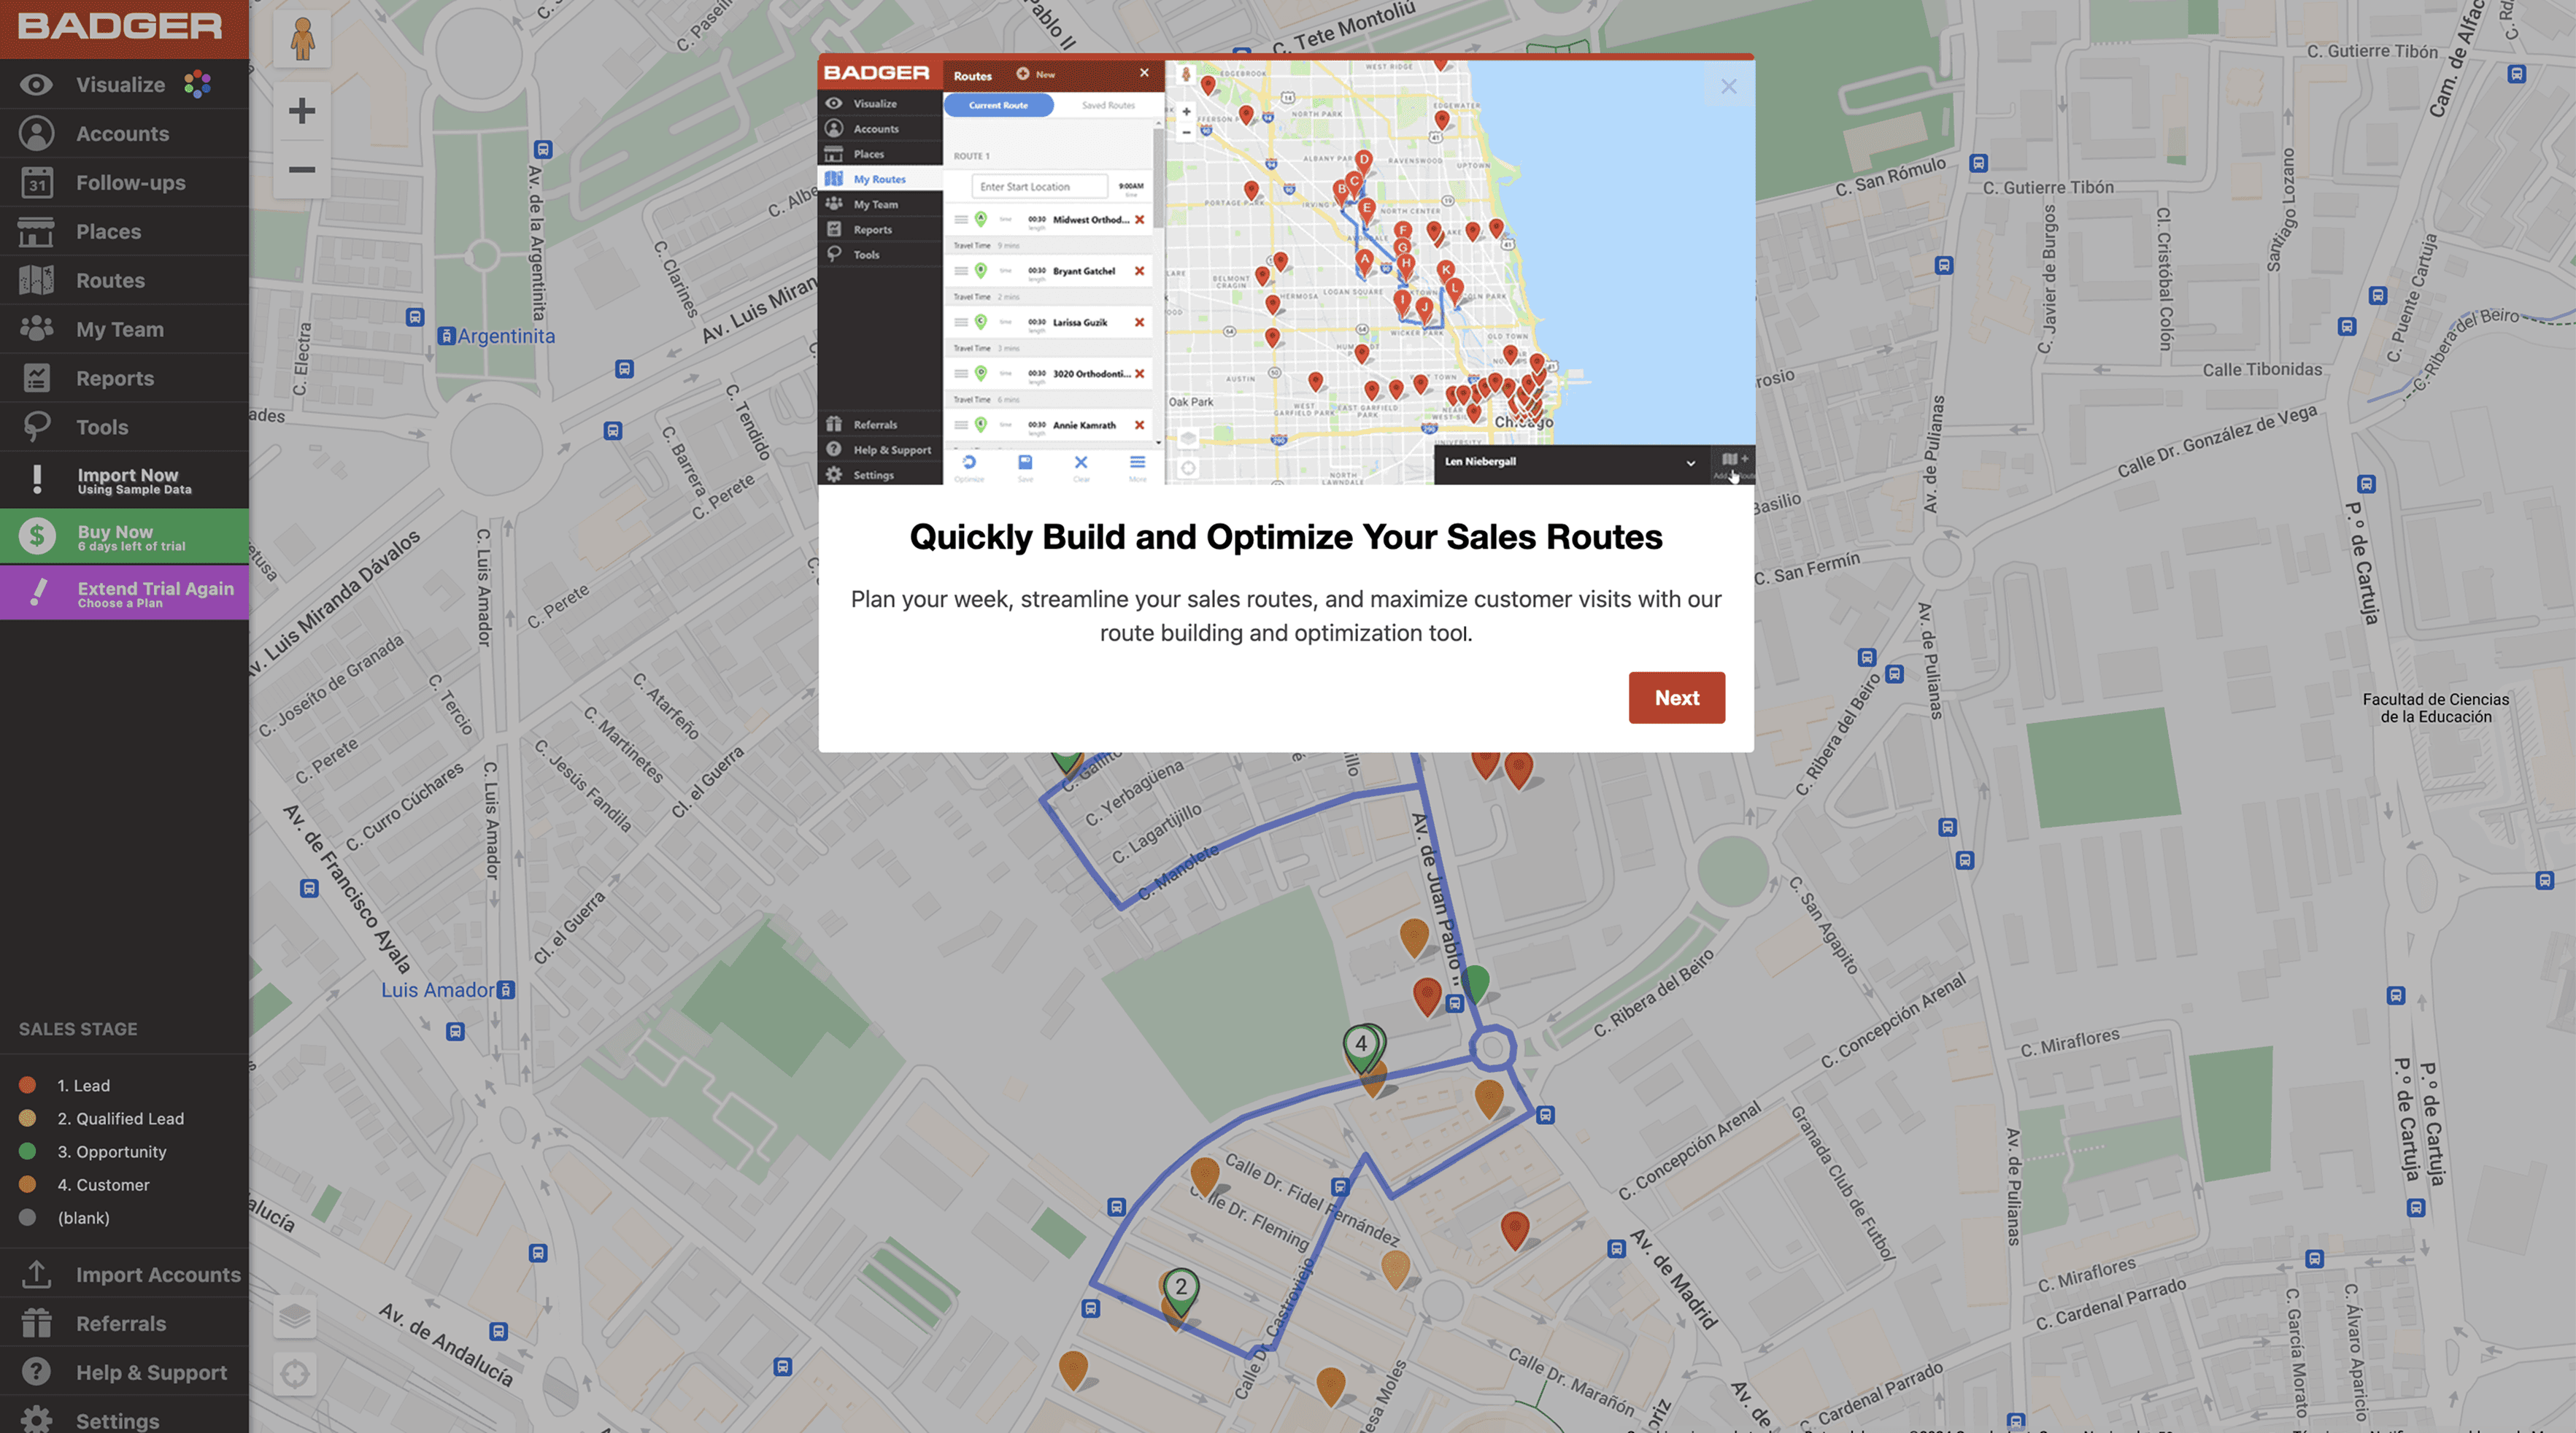2576x1433 pixels.
Task: Click the Qualified Lead color dot
Action: 28,1119
